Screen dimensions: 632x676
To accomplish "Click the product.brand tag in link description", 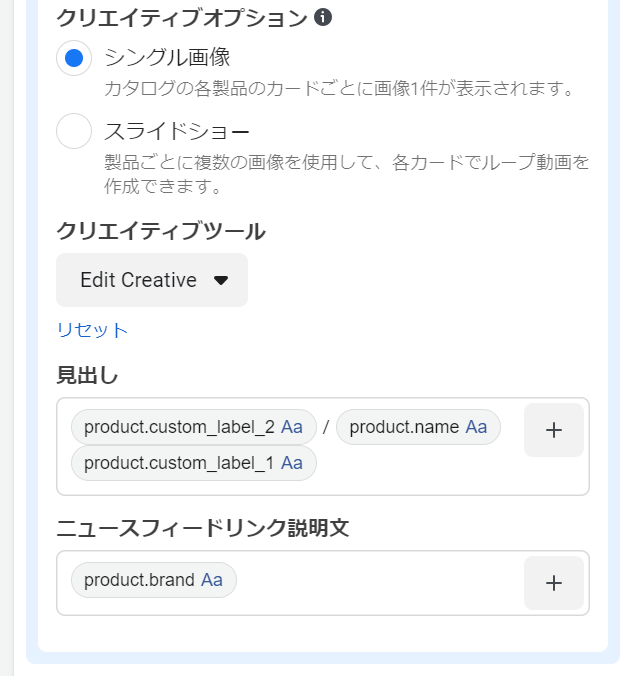I will pyautogui.click(x=139, y=580).
